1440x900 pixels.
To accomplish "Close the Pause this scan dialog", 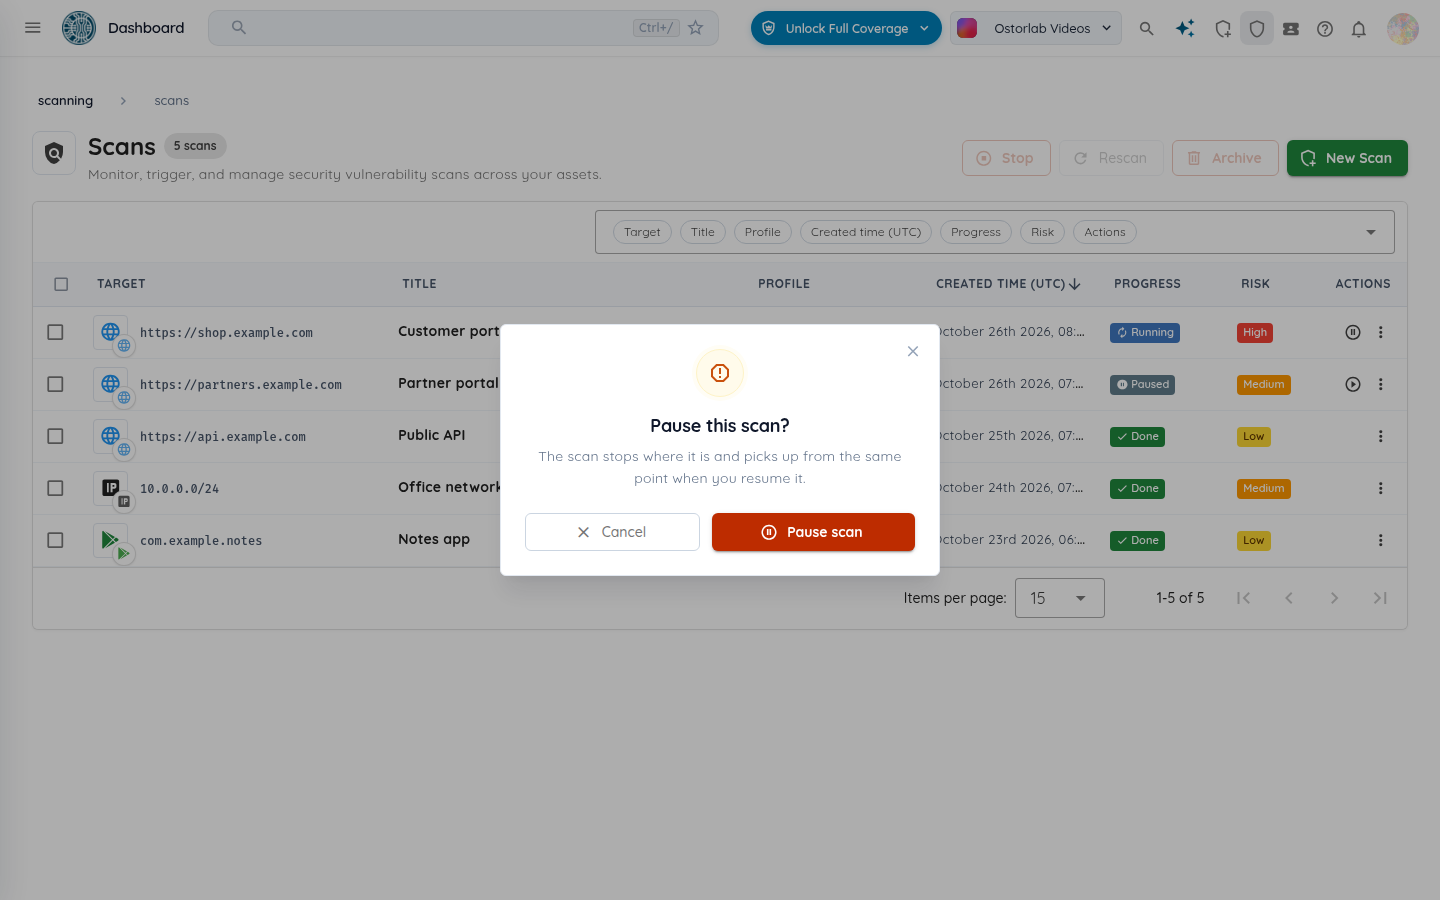I will click(x=913, y=351).
